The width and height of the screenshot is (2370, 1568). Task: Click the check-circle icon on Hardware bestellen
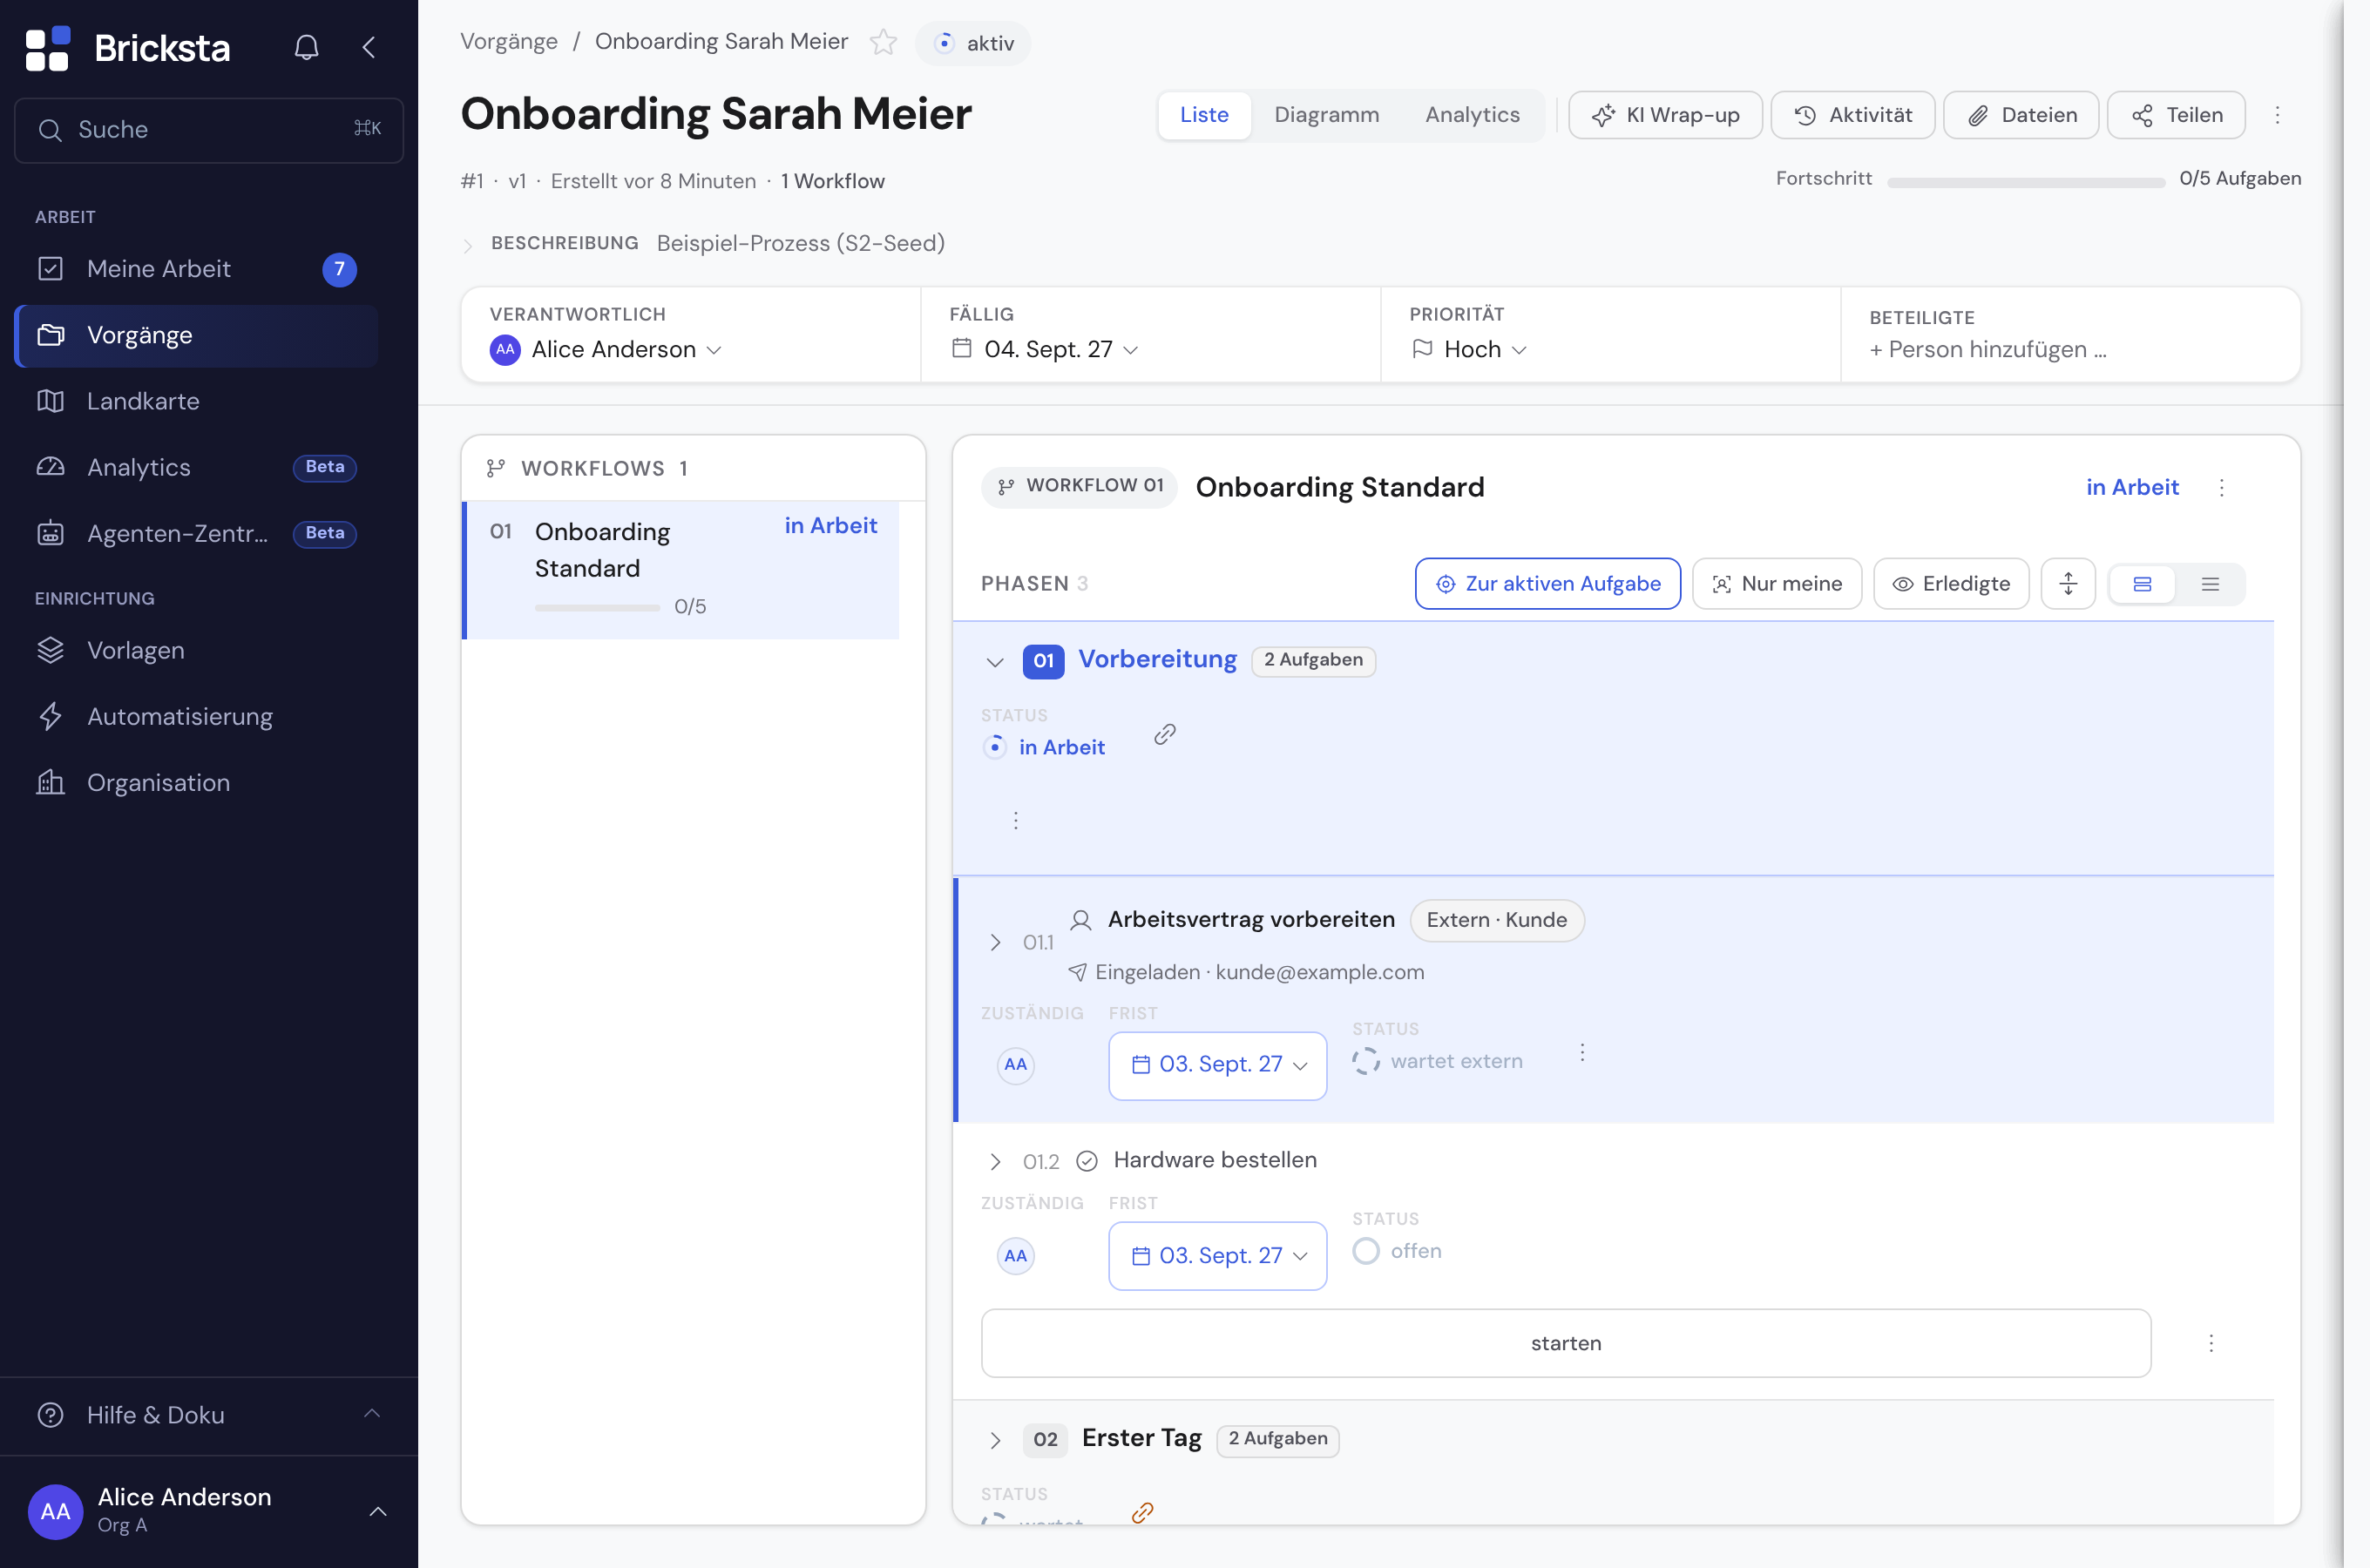click(1087, 1161)
